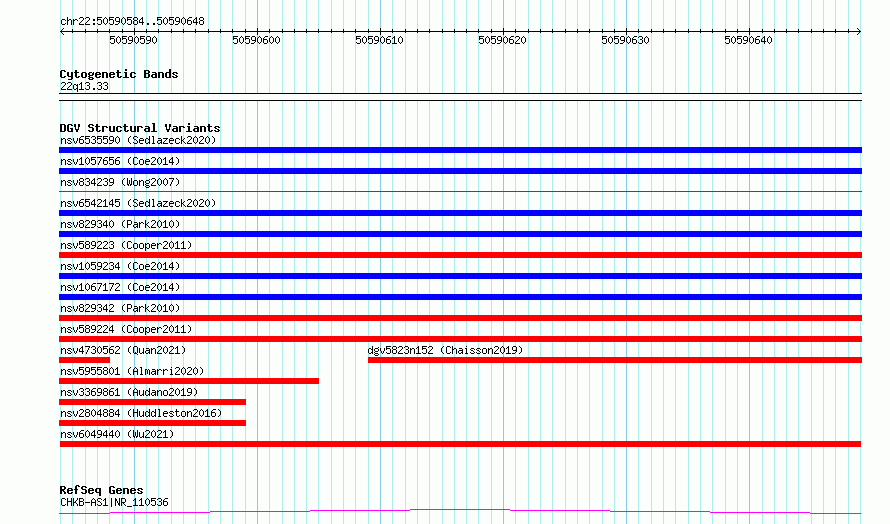Open the CHKB-AS1|NR_110536 gene label
890x524 pixels.
114,502
